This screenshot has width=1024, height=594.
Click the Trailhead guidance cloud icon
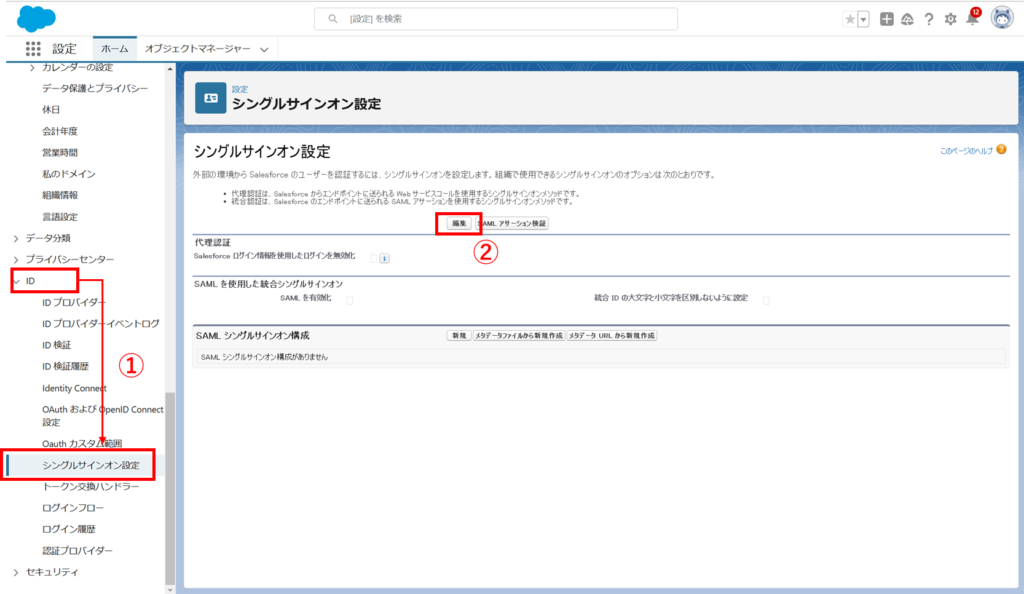pos(907,20)
